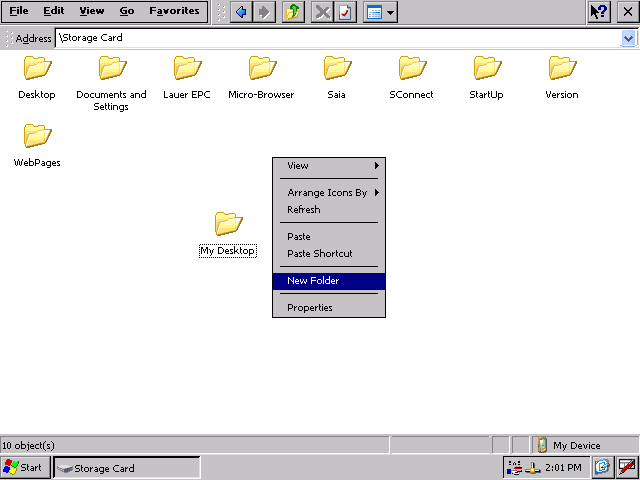Choose Paste from context menu

pyautogui.click(x=329, y=237)
